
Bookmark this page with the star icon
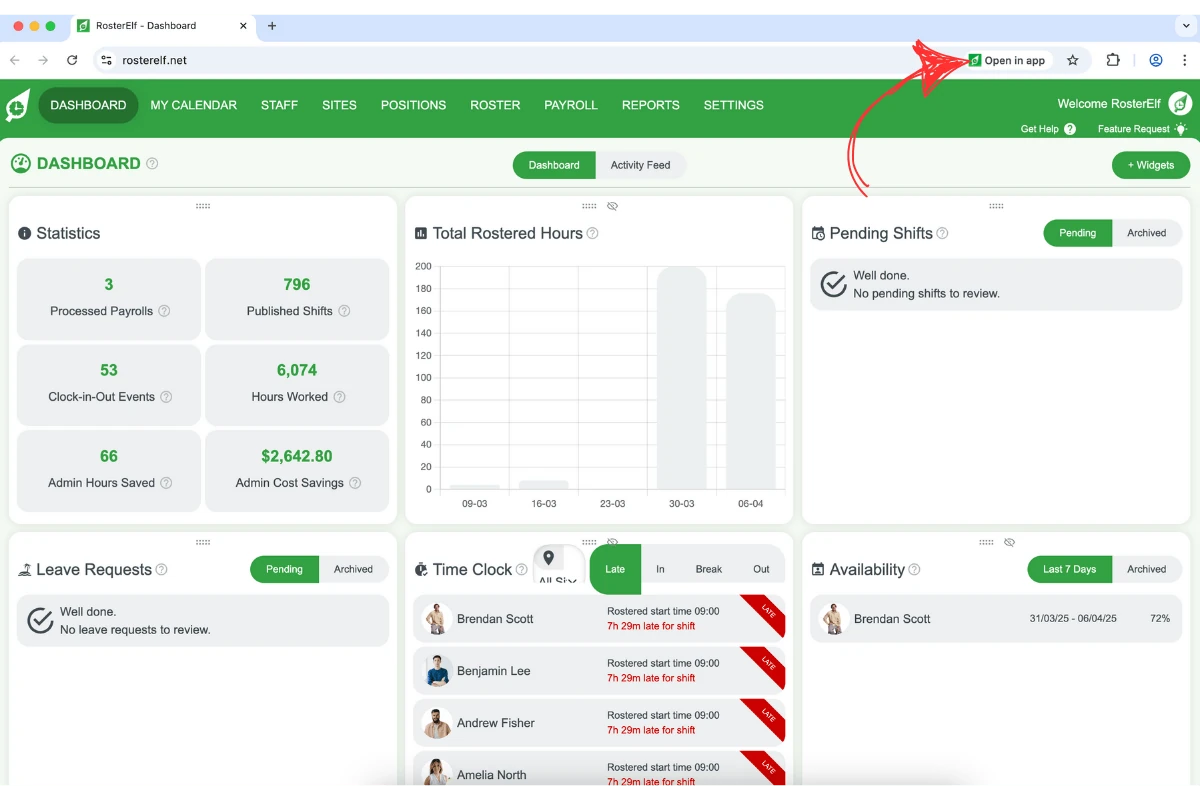[1073, 60]
